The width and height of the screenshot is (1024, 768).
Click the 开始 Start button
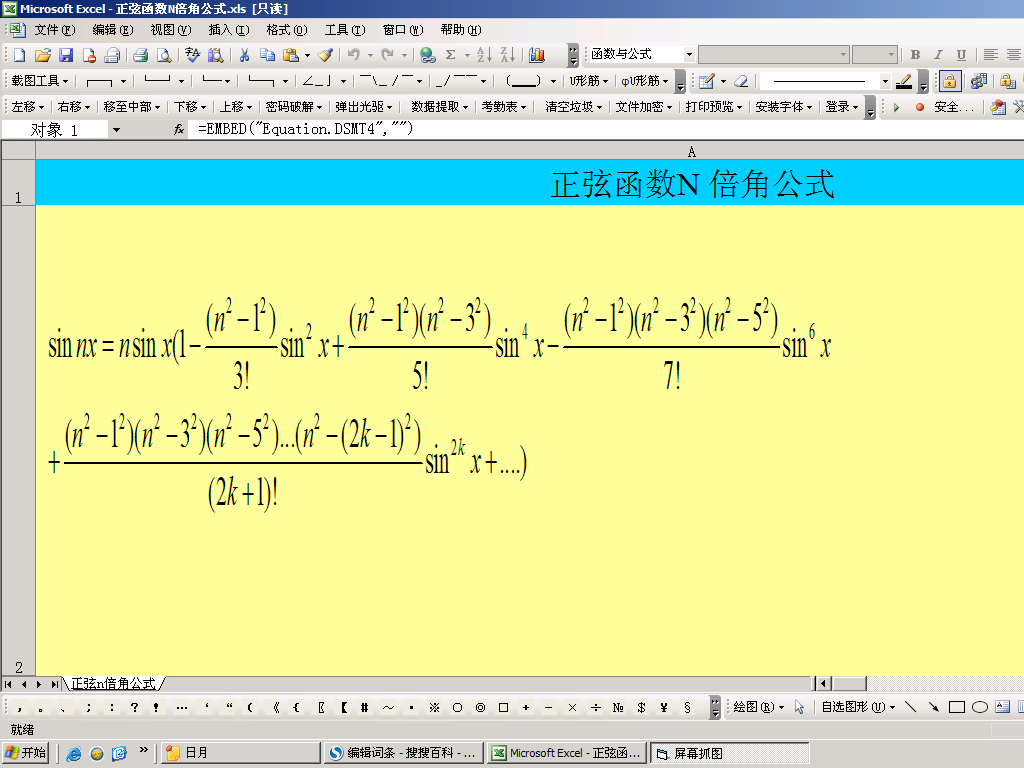27,753
